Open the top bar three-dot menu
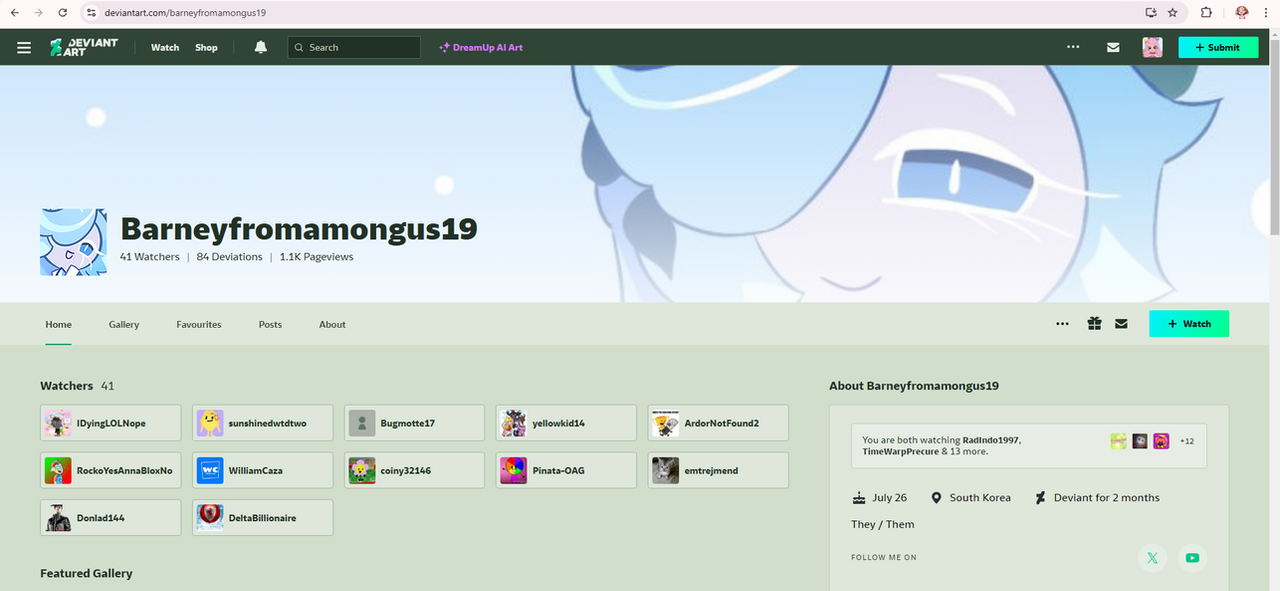Image resolution: width=1280 pixels, height=591 pixels. (x=1073, y=47)
